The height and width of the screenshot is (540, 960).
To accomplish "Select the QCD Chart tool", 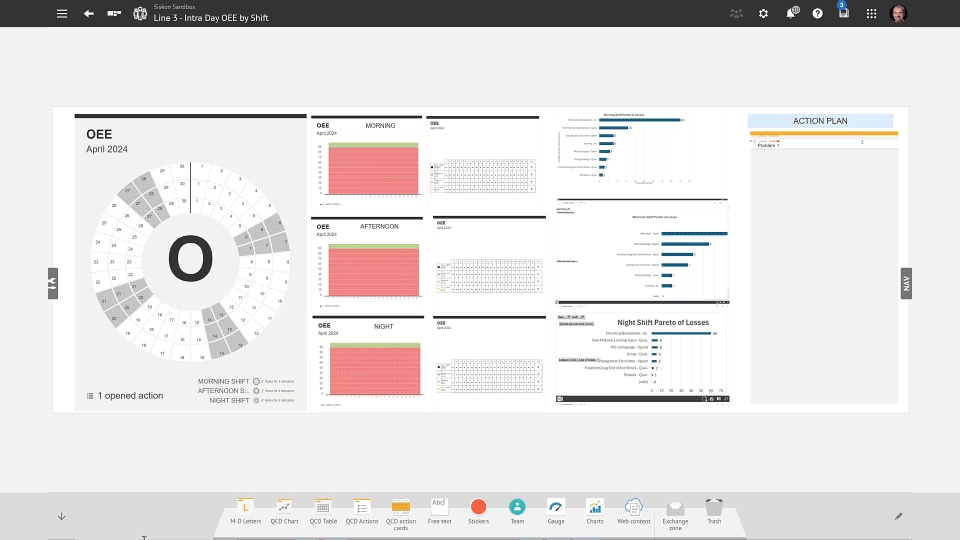I will 284,511.
